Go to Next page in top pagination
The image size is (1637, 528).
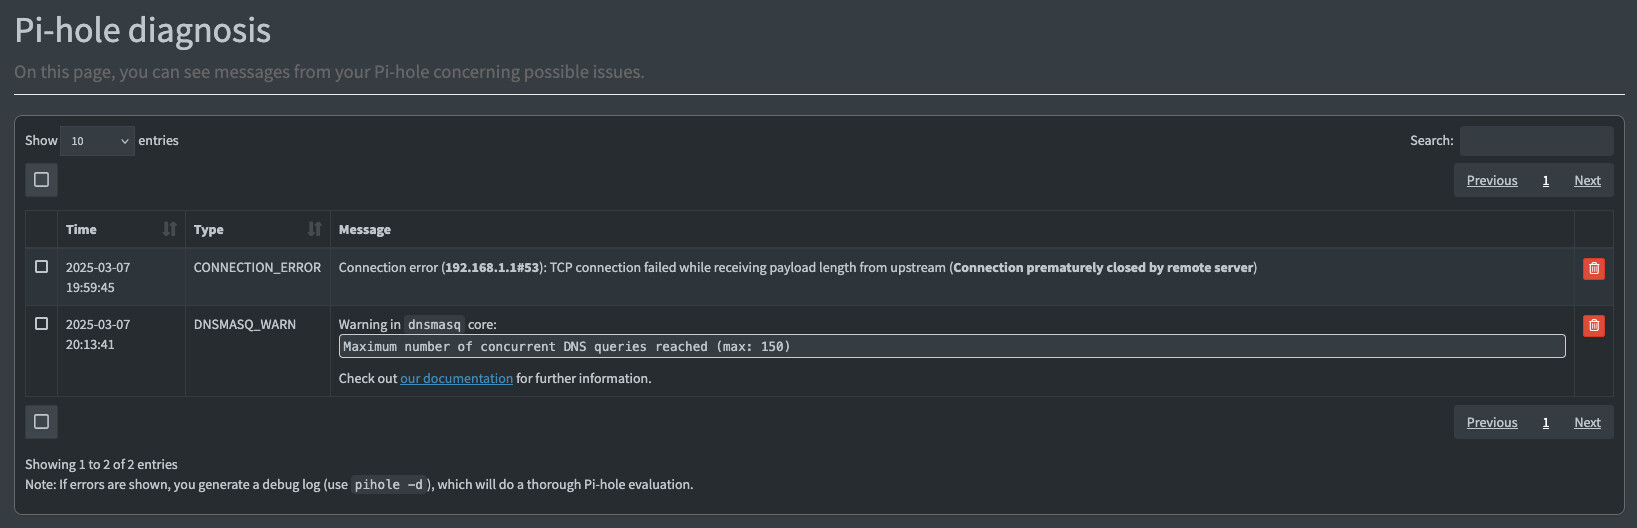pyautogui.click(x=1587, y=180)
